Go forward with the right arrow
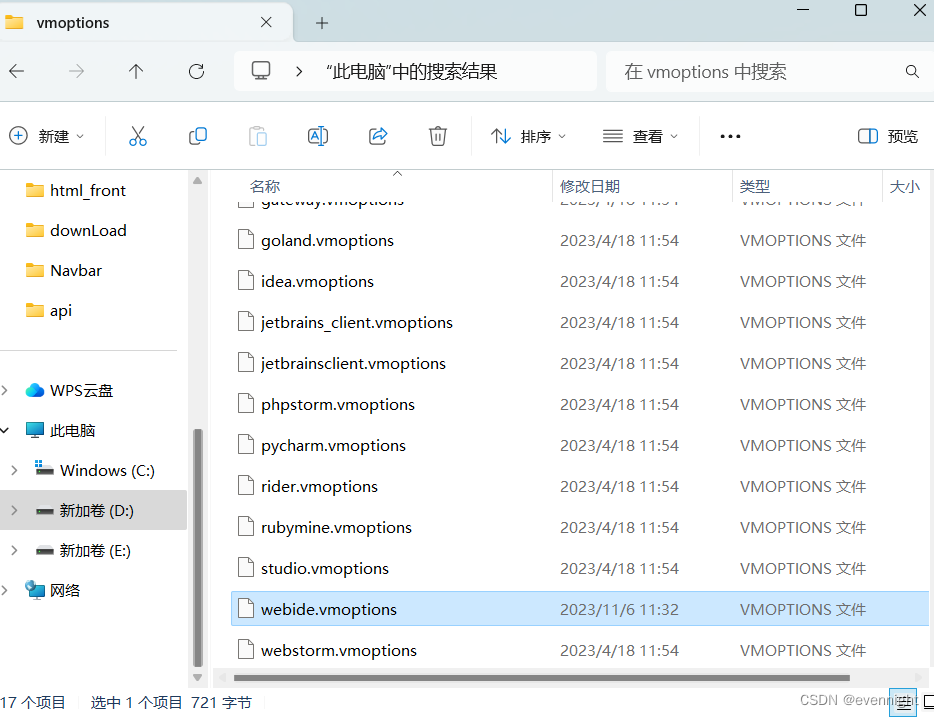This screenshot has height=717, width=934. point(76,71)
